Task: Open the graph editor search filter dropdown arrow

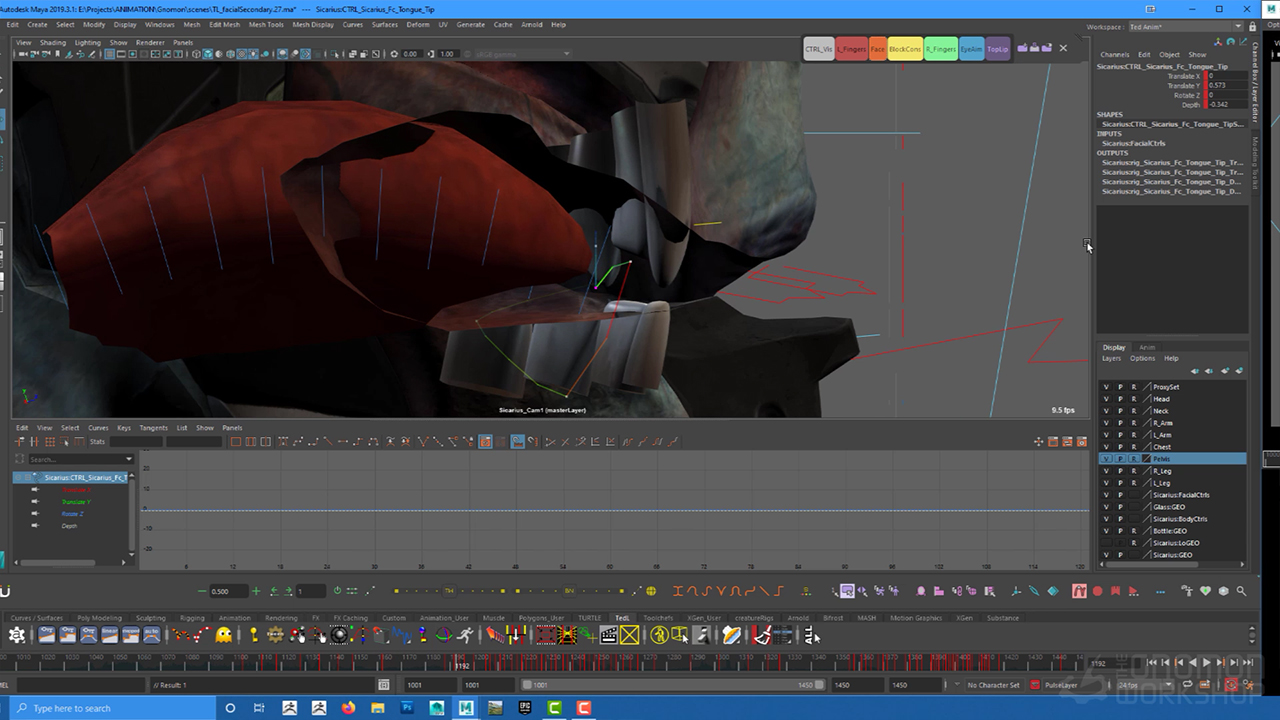Action: [x=129, y=459]
